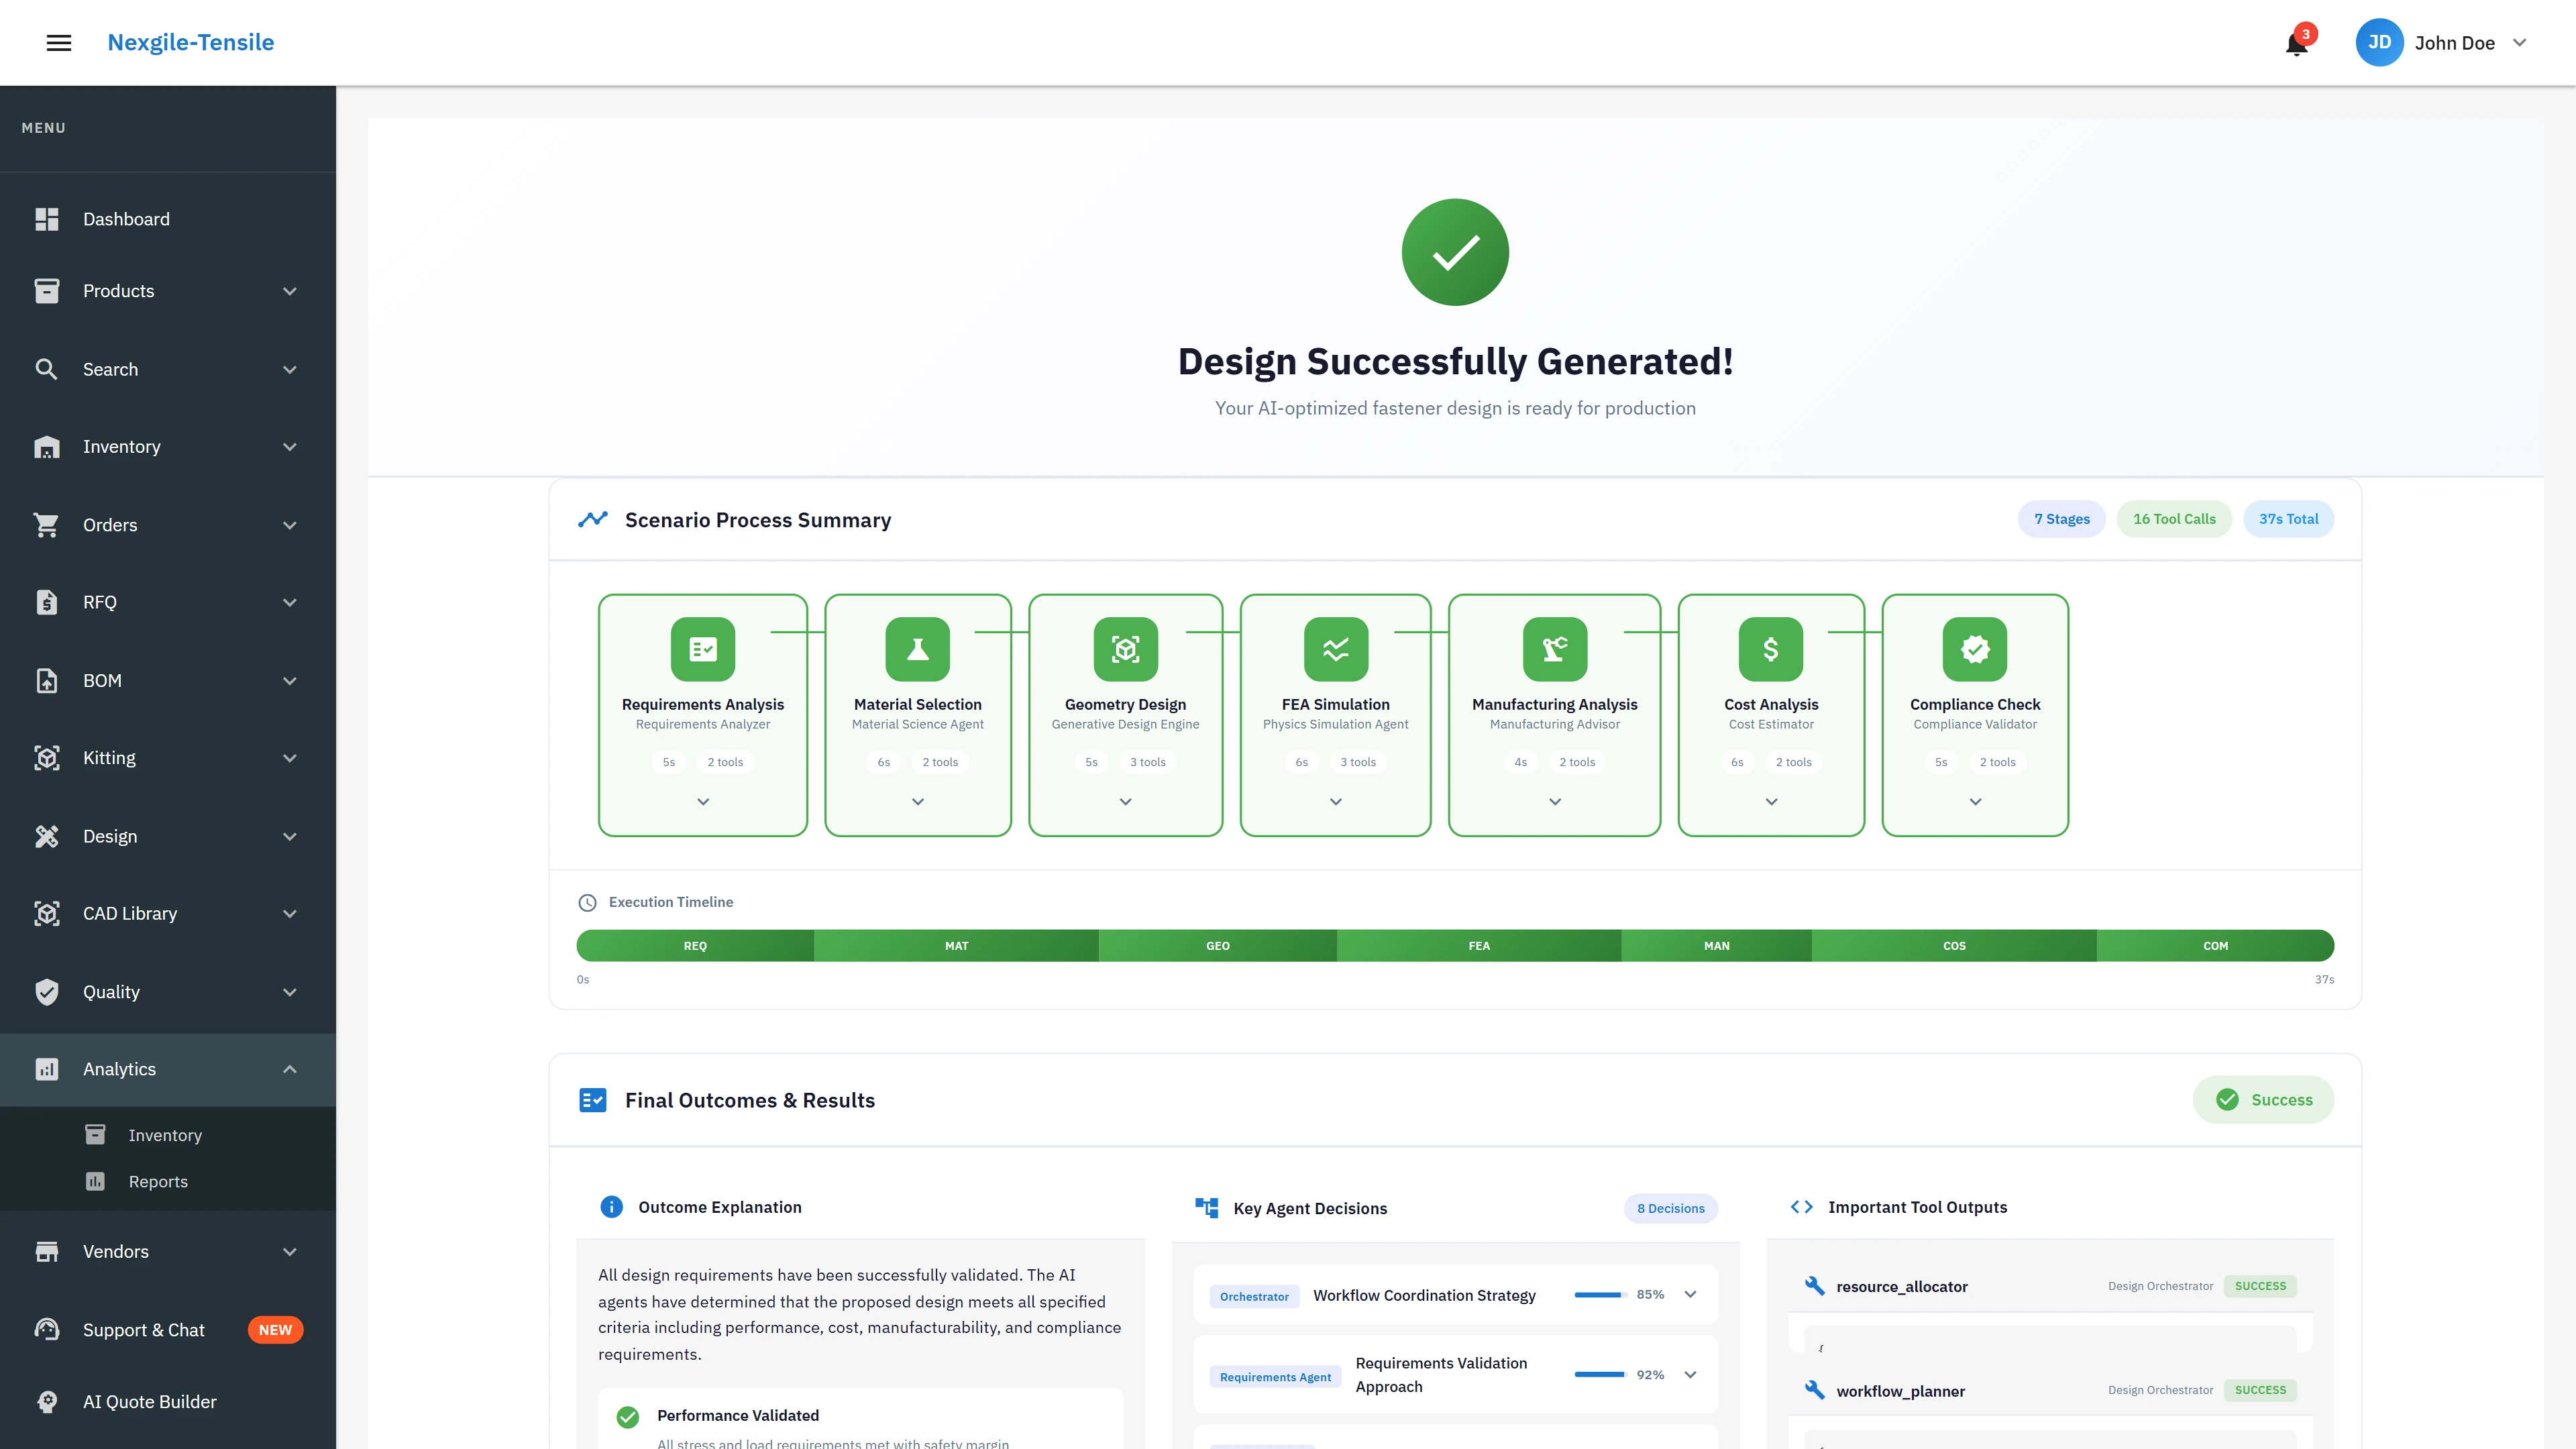Screen dimensions: 2576x1449
Task: Expand the Requirements Analysis stage card
Action: (x=703, y=802)
